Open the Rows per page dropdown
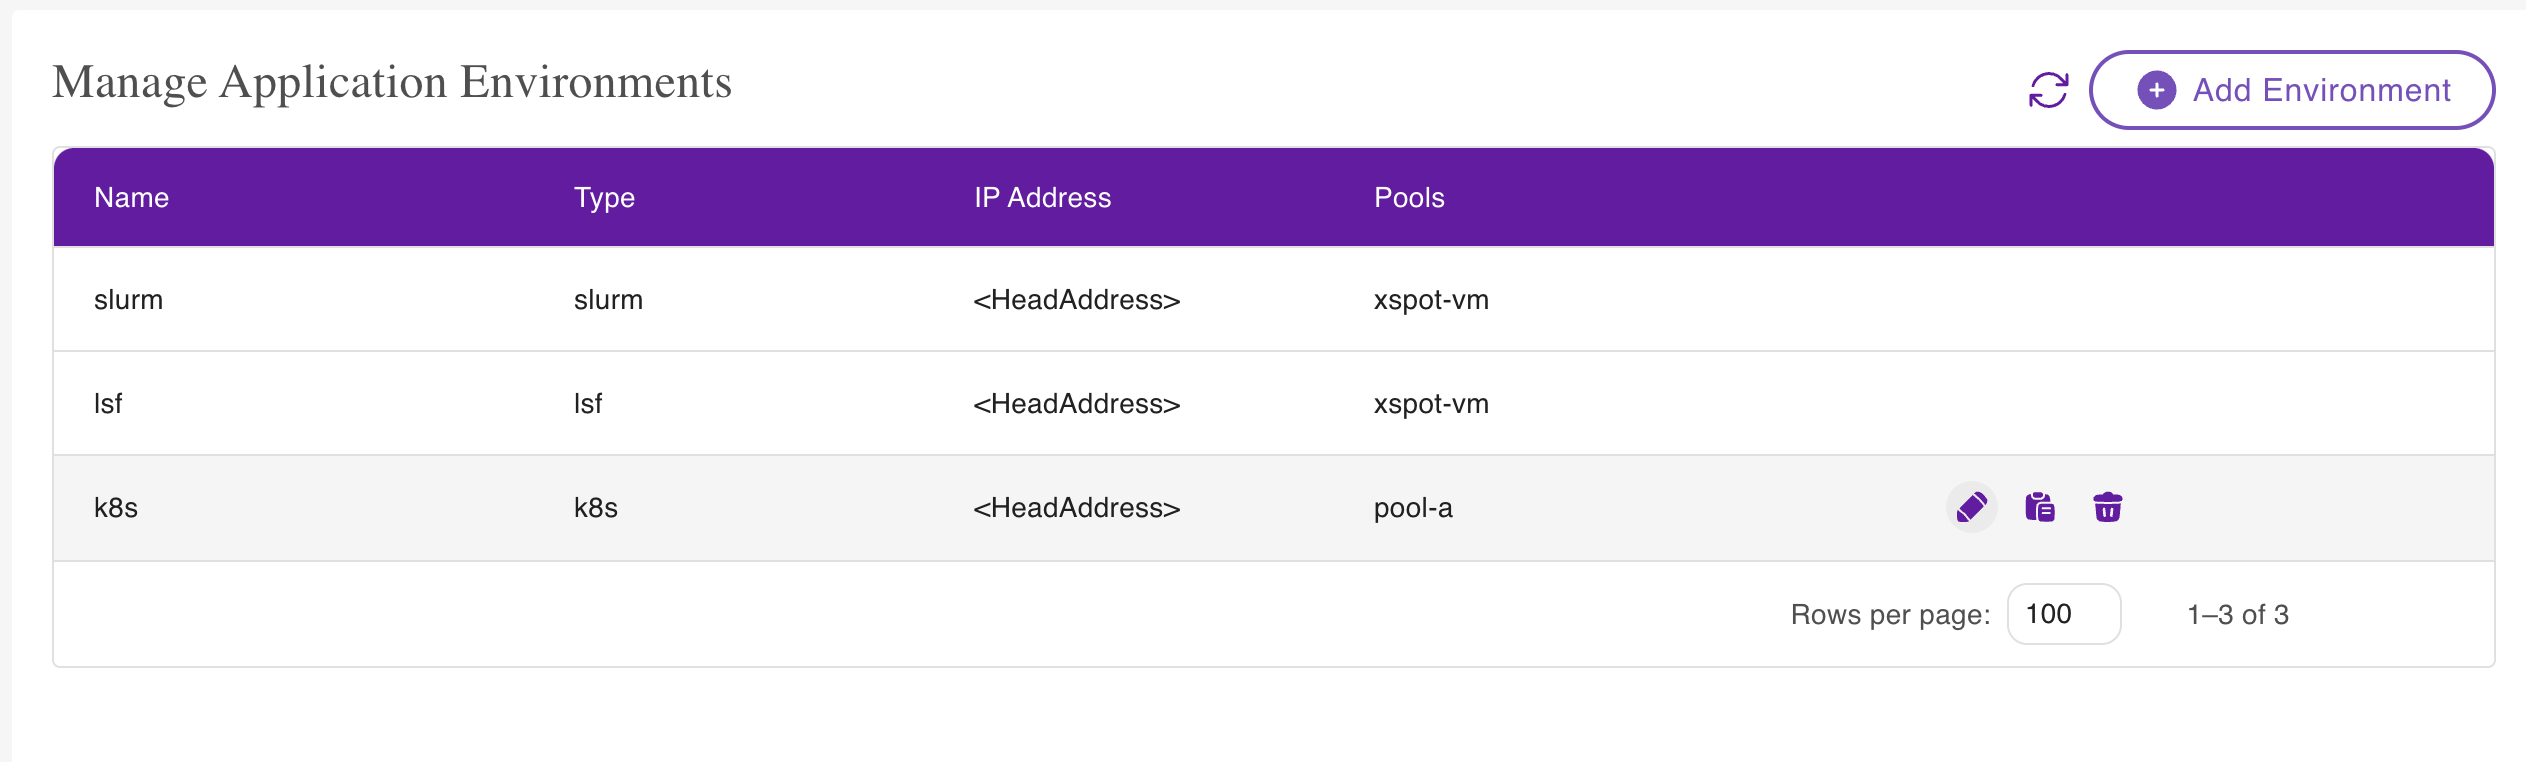This screenshot has width=2526, height=762. (2063, 614)
